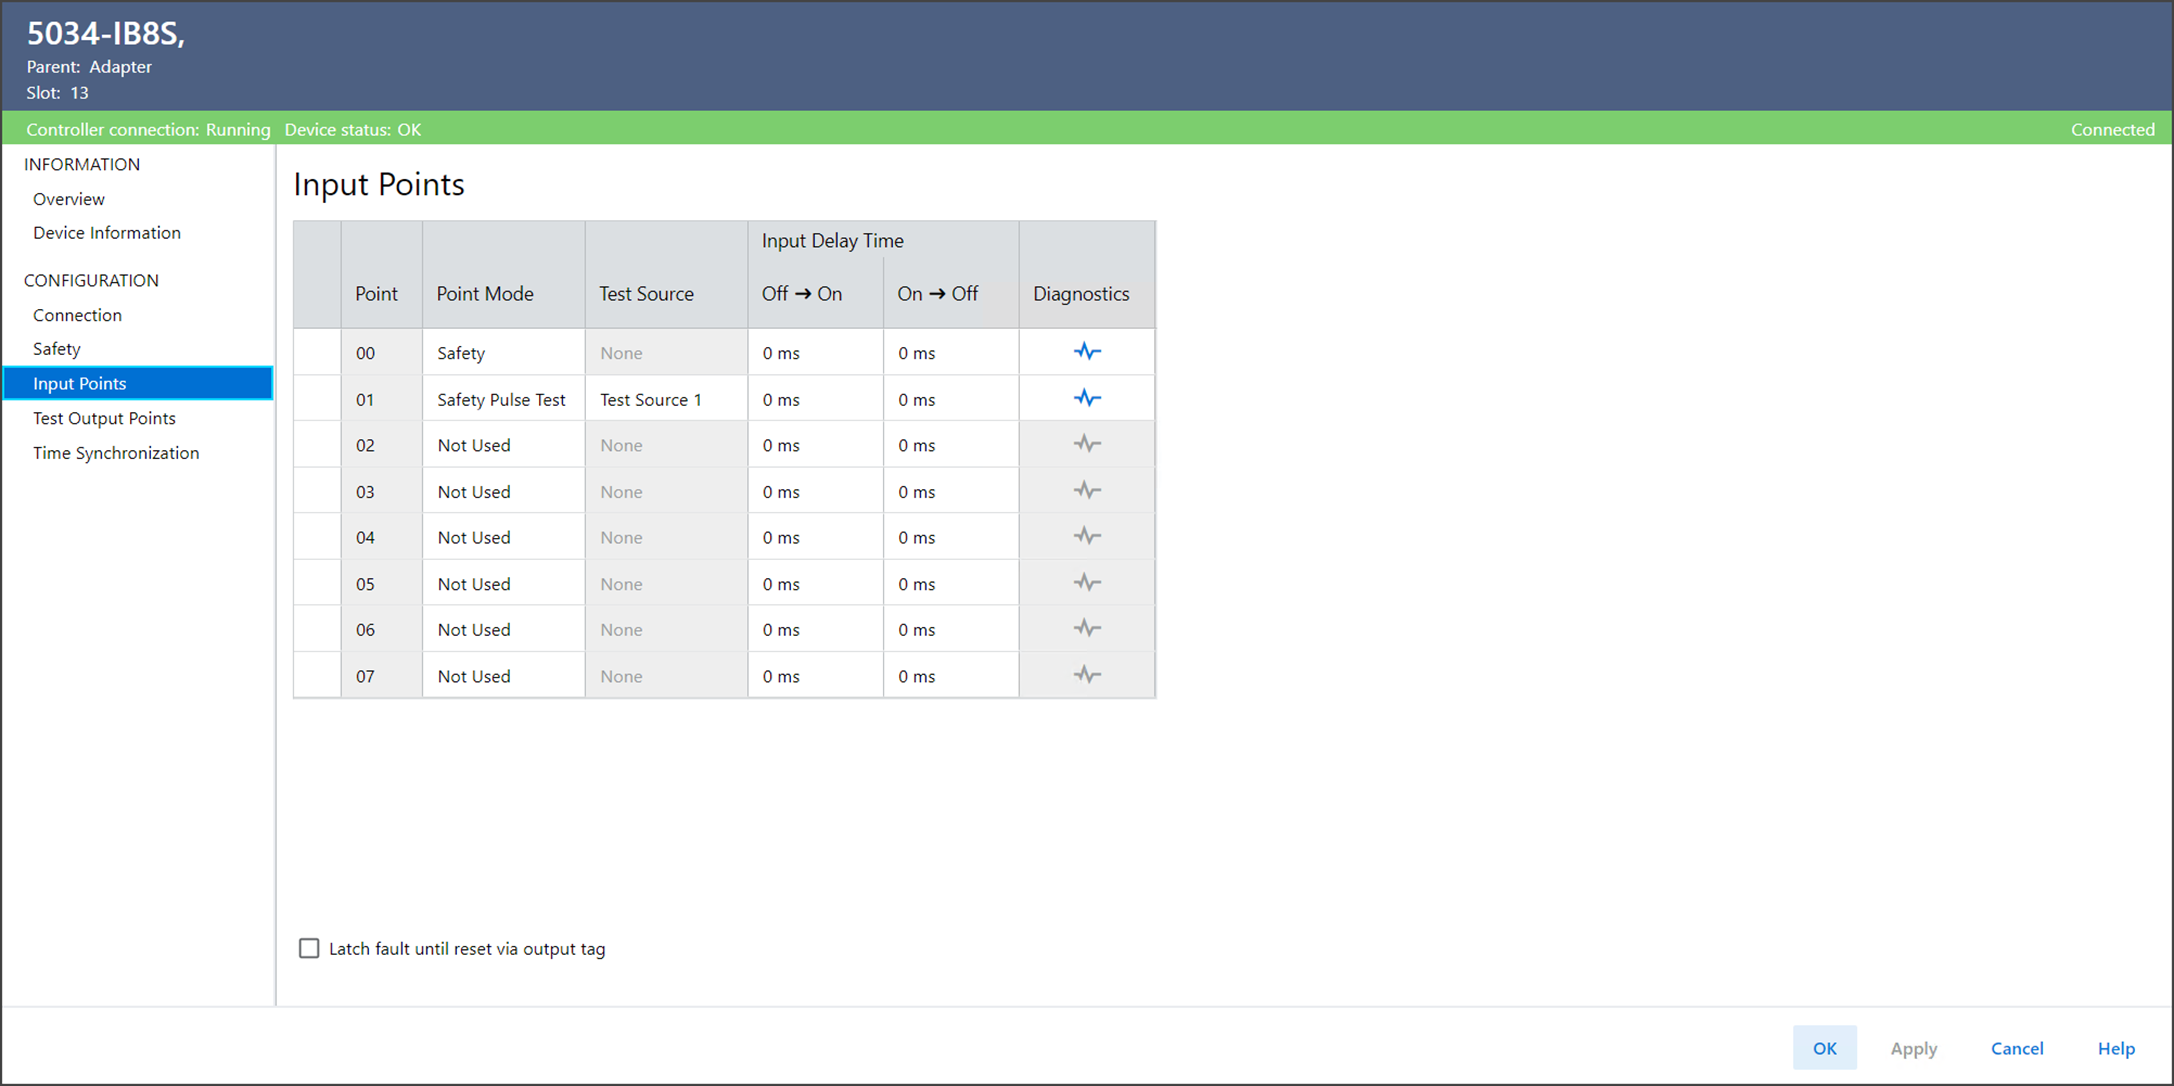
Task: Open Point Mode dropdown for point 00
Action: tap(503, 353)
